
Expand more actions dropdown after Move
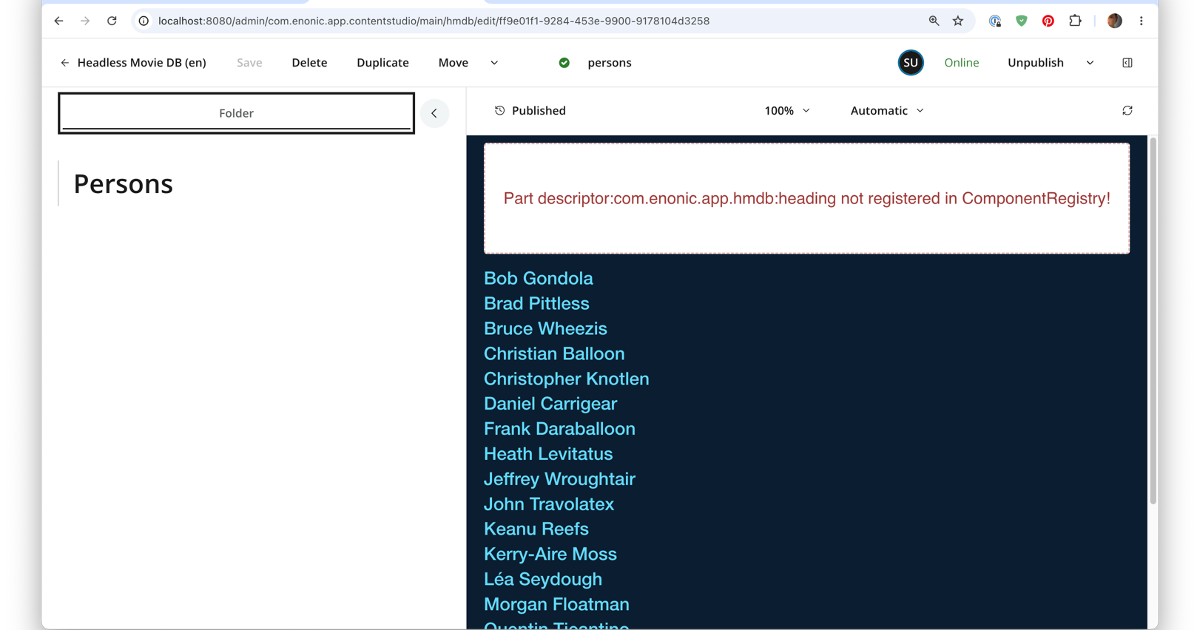click(494, 62)
